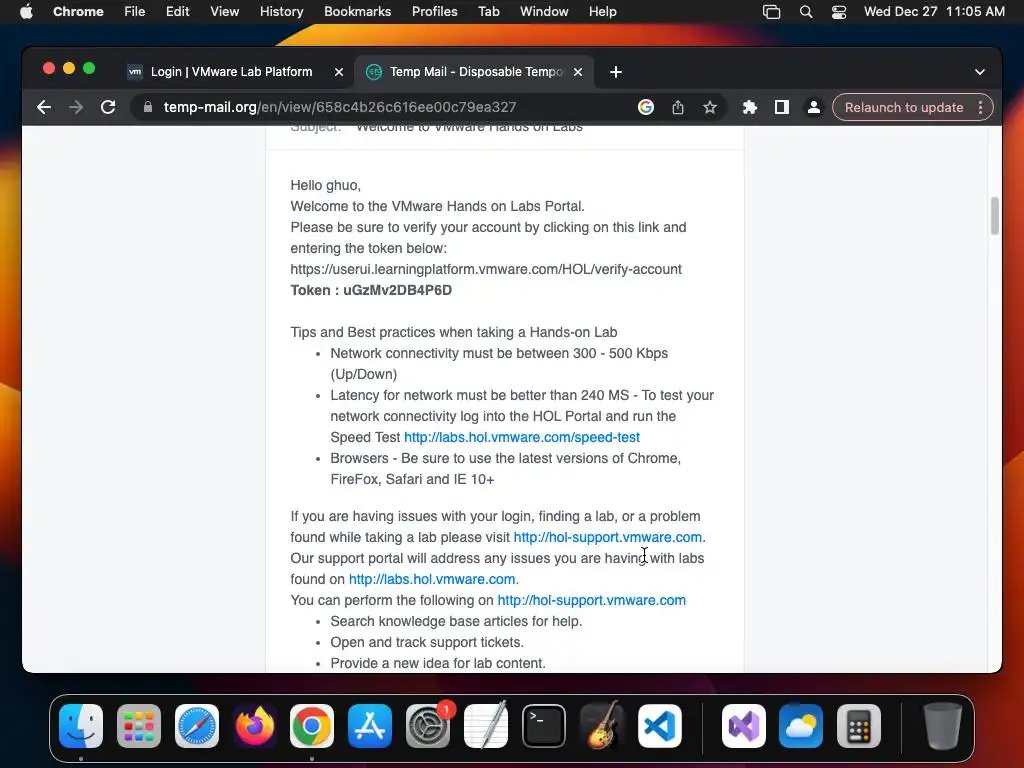The width and height of the screenshot is (1024, 768).
Task: Open App Store from the Dock
Action: click(370, 726)
